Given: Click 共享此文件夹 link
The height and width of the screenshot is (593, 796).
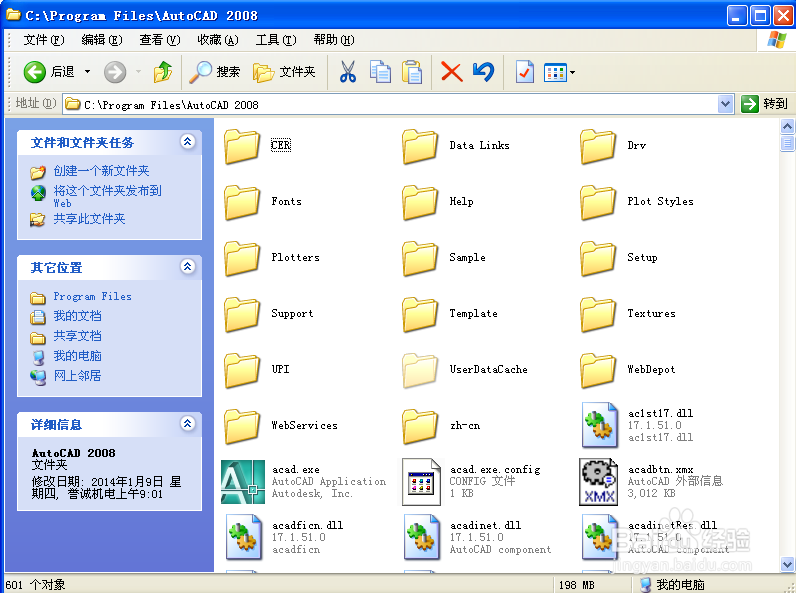Looking at the screenshot, I should pos(89,219).
